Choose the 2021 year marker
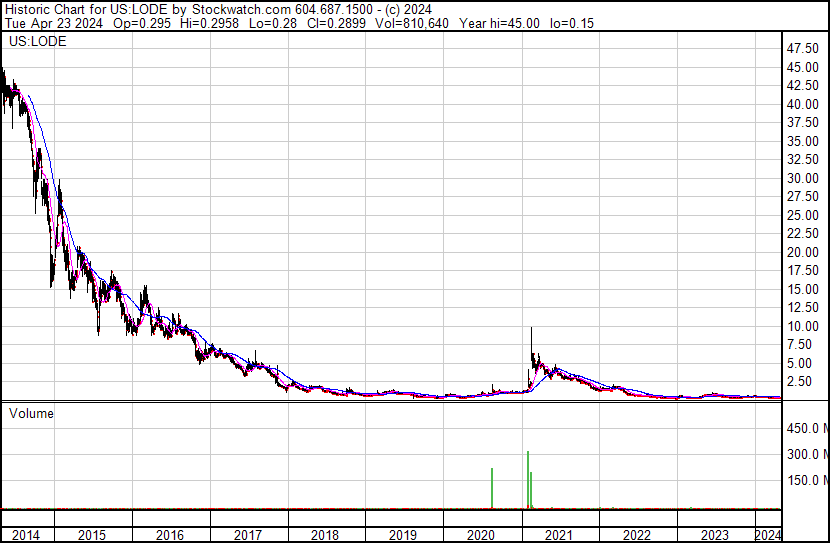This screenshot has width=830, height=543. coord(559,535)
